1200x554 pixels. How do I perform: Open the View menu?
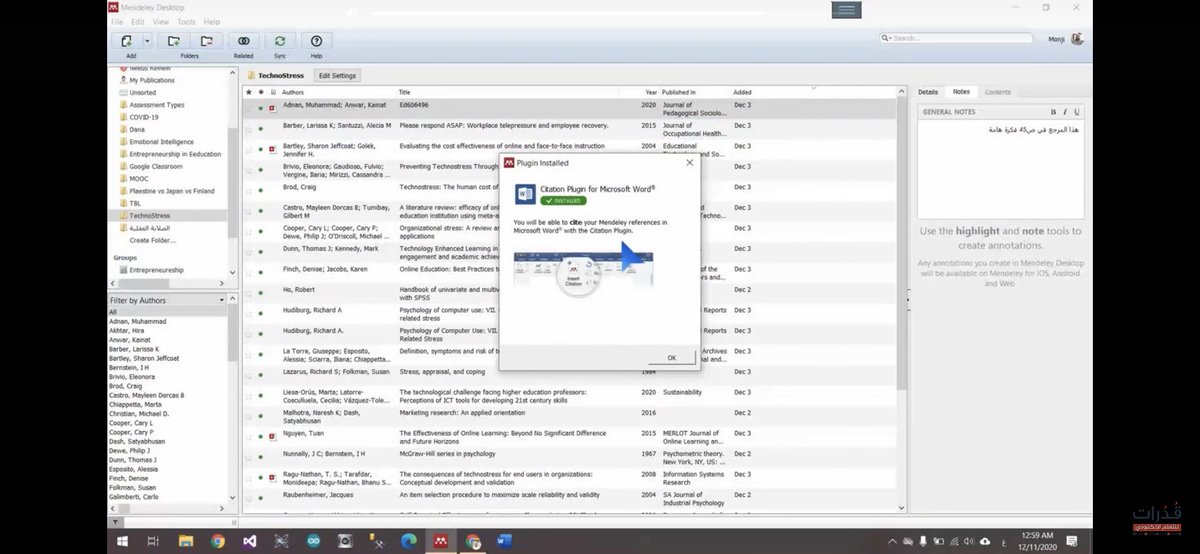pyautogui.click(x=161, y=21)
